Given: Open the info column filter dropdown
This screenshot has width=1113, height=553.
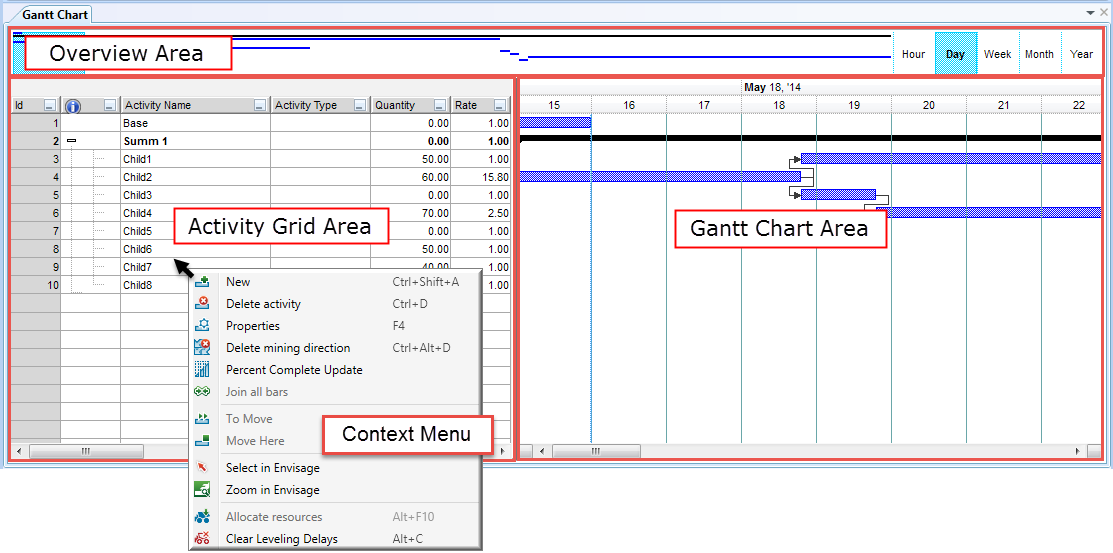Looking at the screenshot, I should pyautogui.click(x=109, y=106).
